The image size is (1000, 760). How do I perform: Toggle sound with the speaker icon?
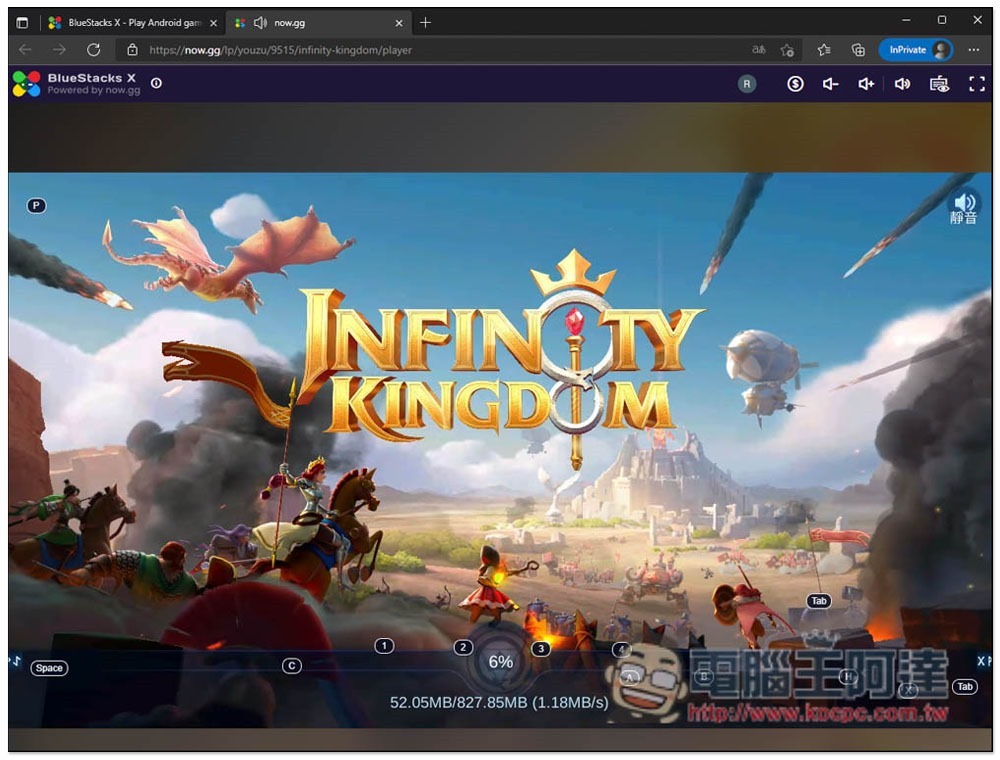coord(902,84)
